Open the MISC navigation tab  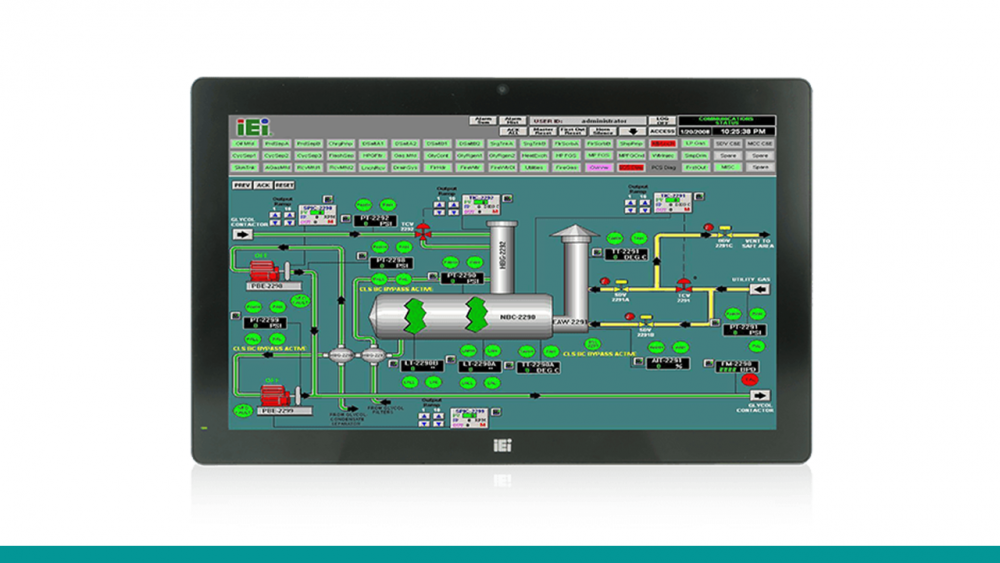click(x=728, y=167)
